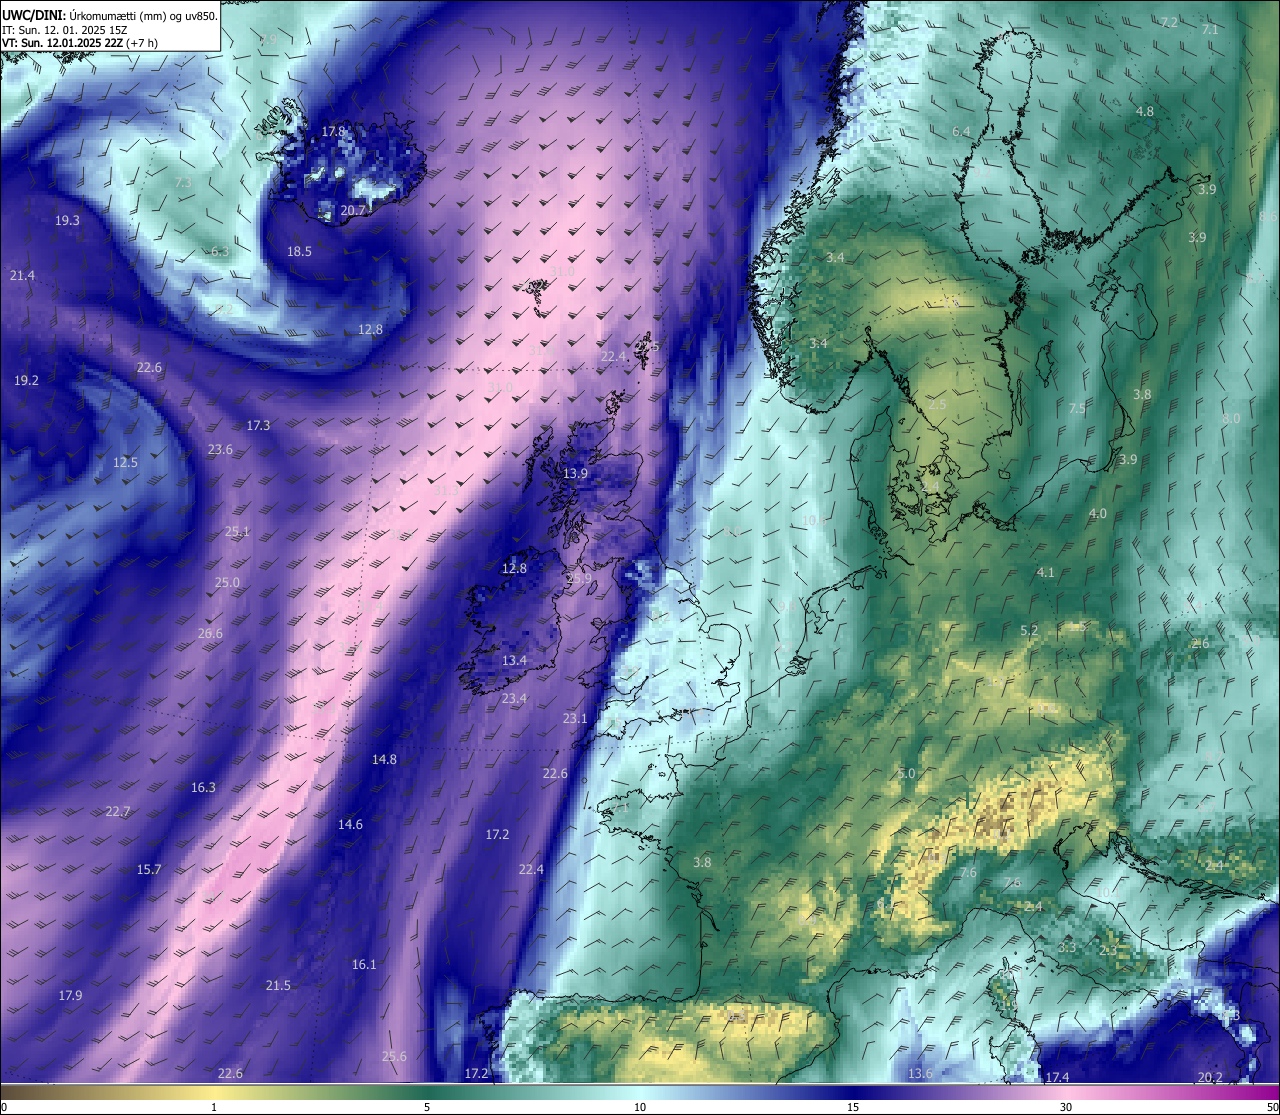The width and height of the screenshot is (1280, 1115).
Task: Click the 23.1 value near Cornwall
Action: pos(575,719)
